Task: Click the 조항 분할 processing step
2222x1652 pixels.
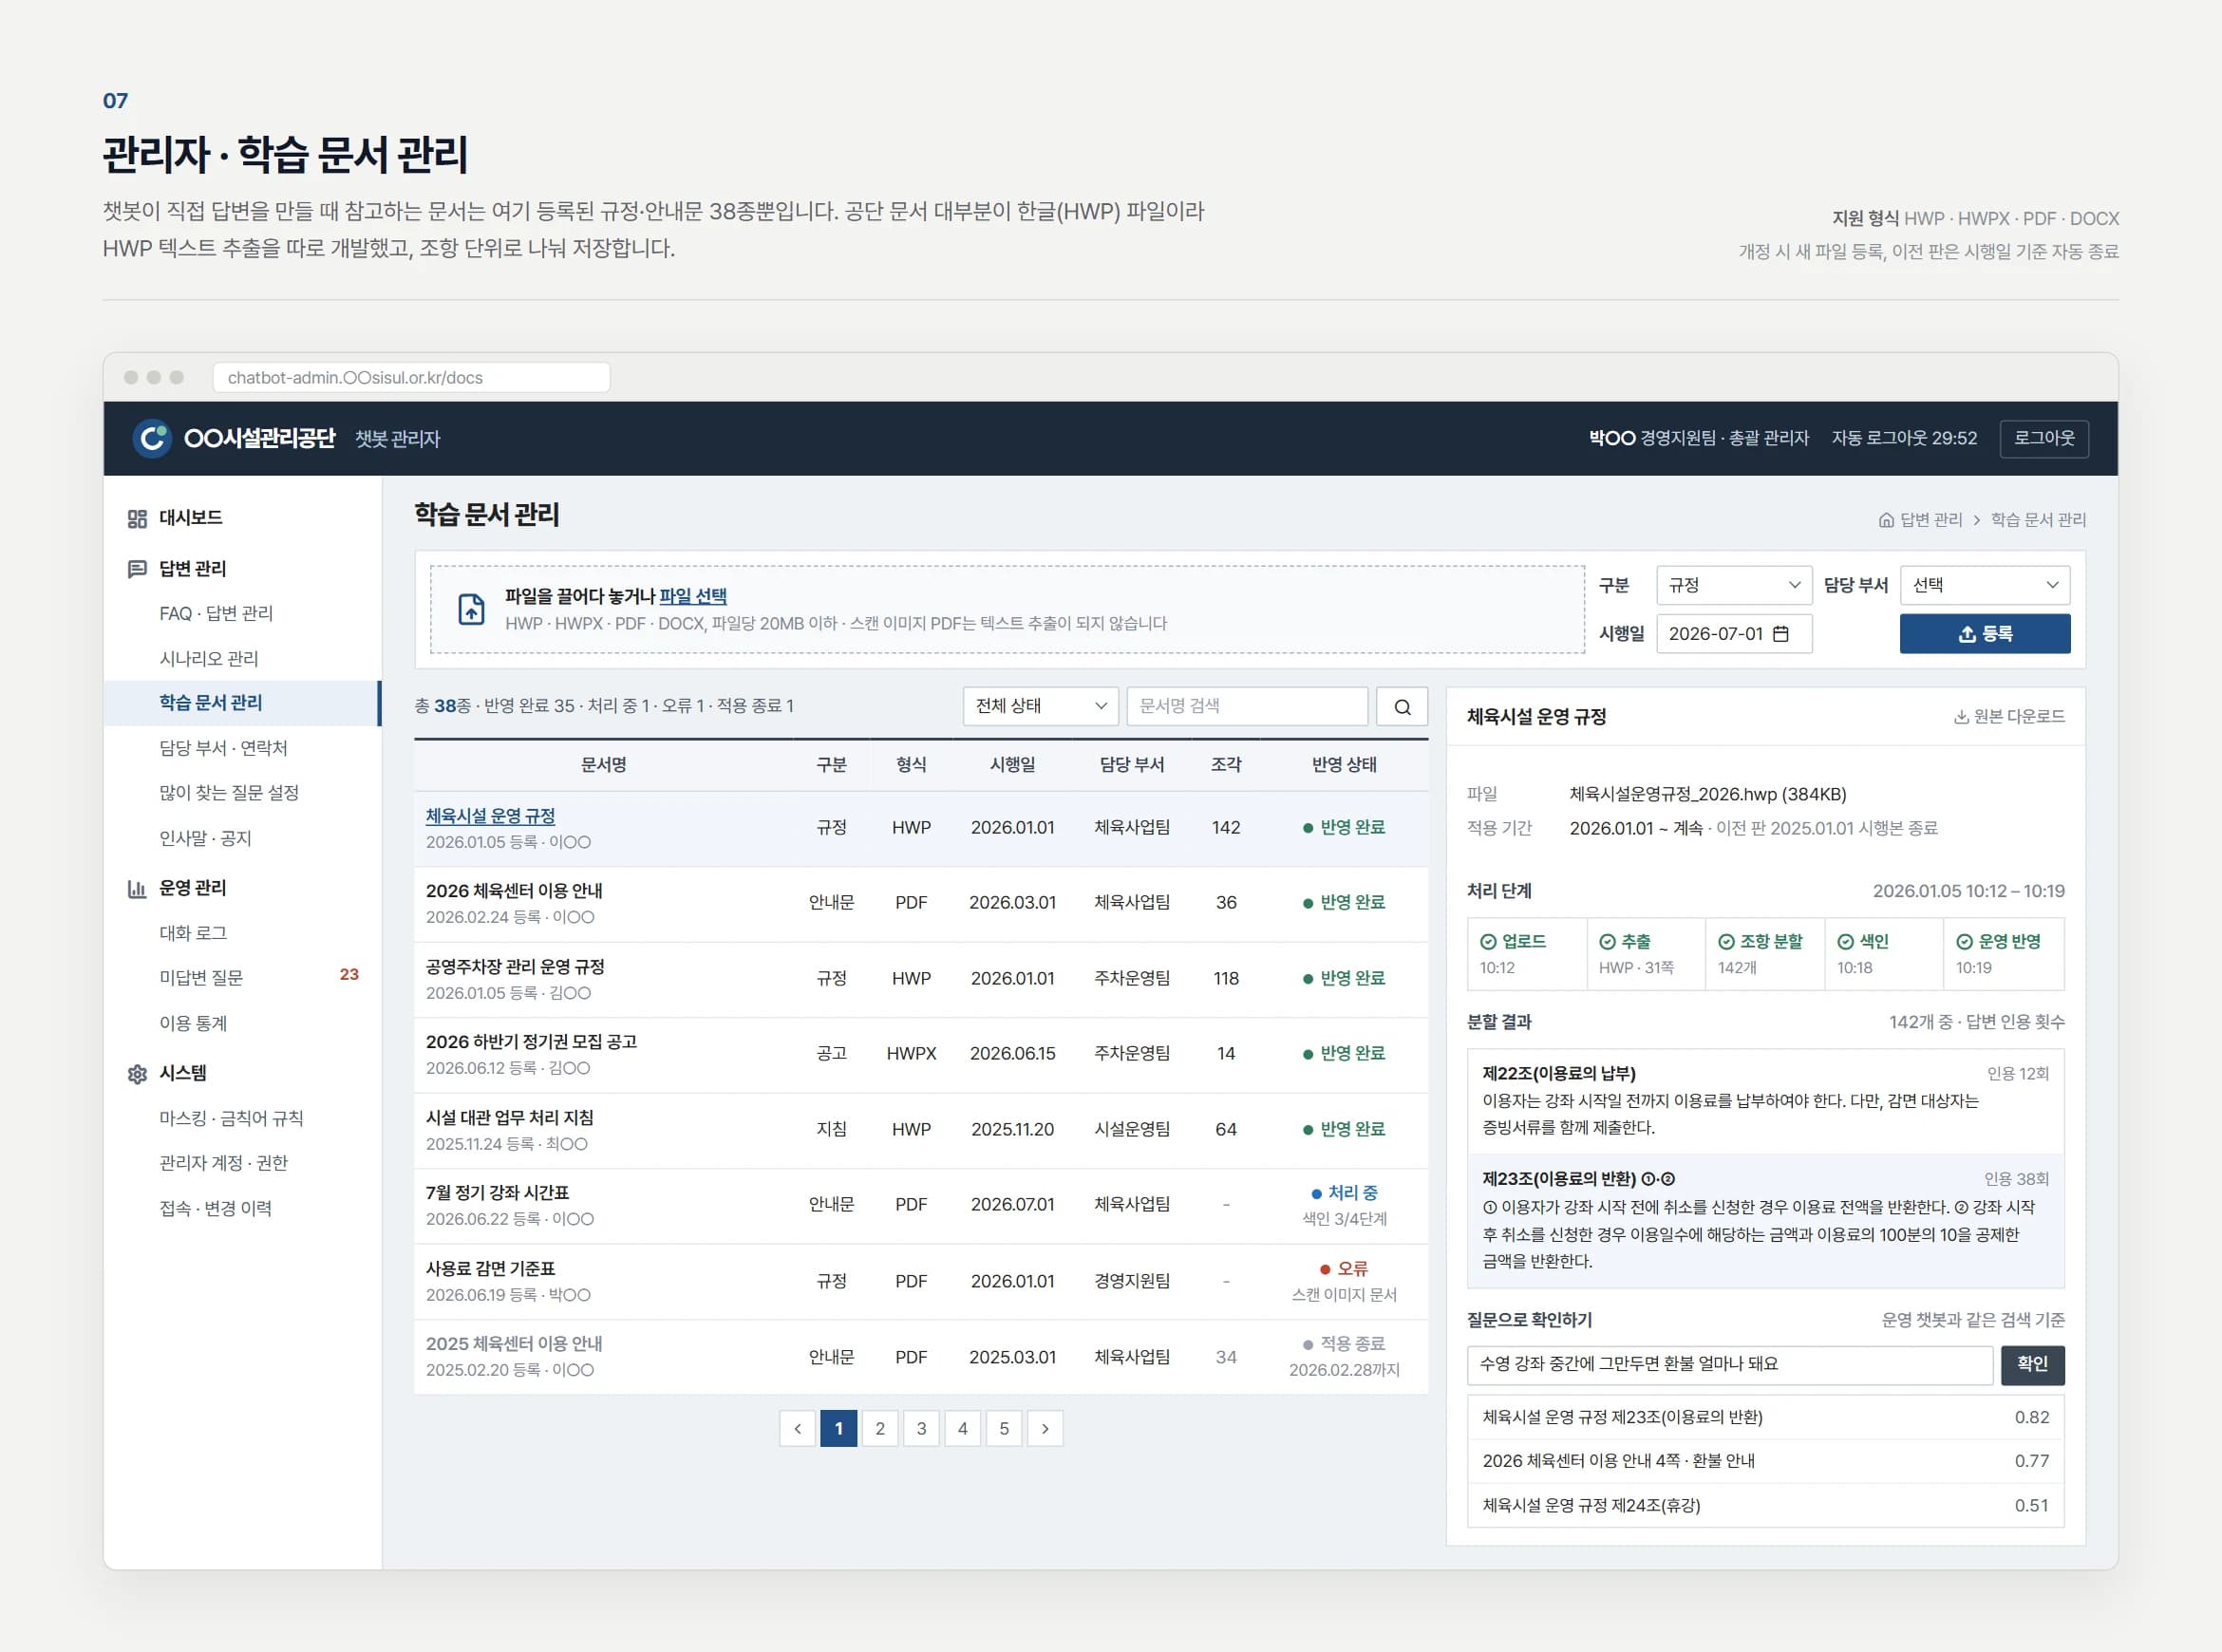Action: pos(1764,955)
